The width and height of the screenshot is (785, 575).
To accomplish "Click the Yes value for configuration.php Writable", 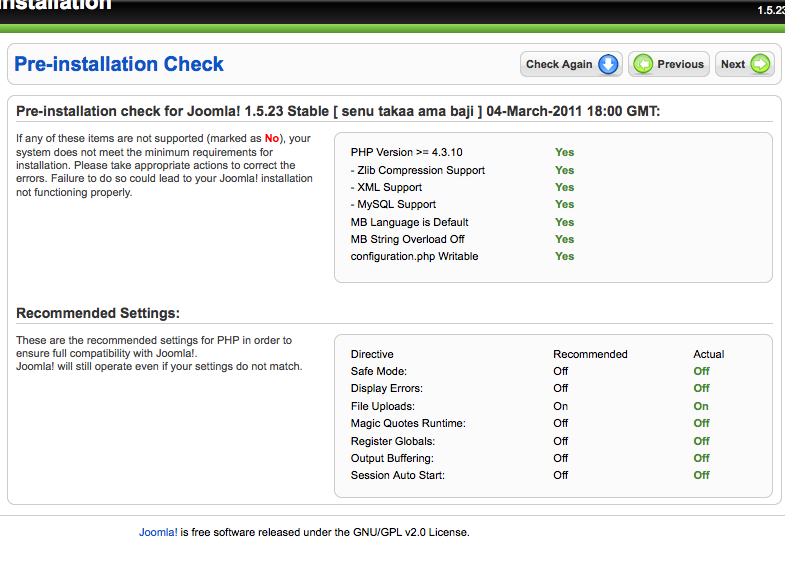I will pyautogui.click(x=564, y=256).
